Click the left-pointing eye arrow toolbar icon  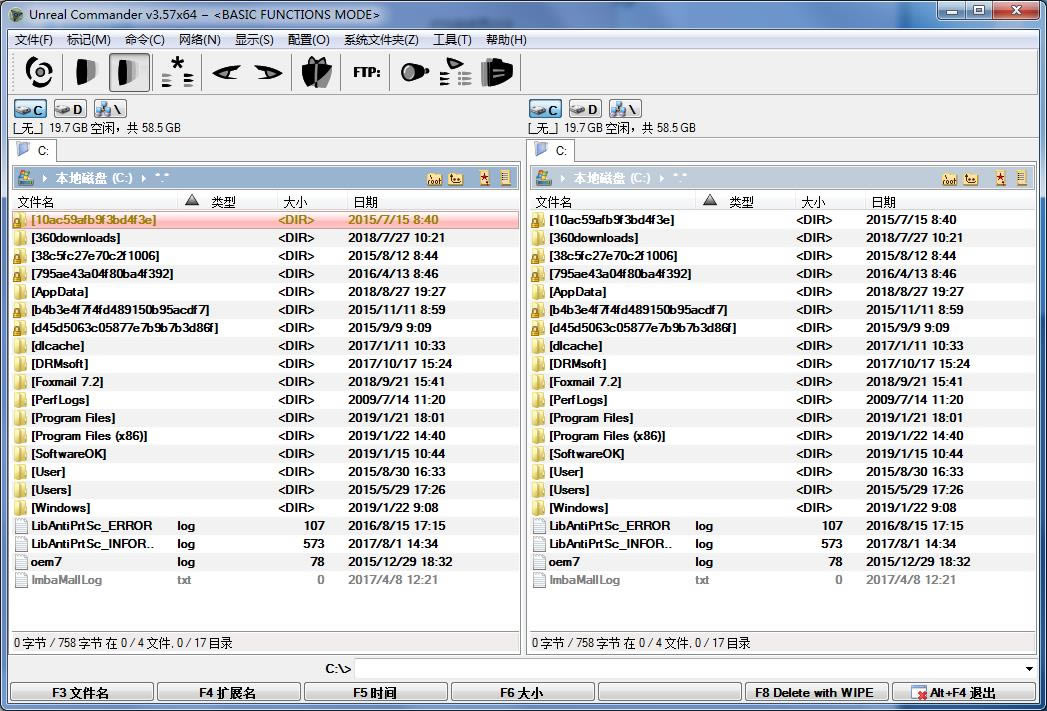coord(226,72)
